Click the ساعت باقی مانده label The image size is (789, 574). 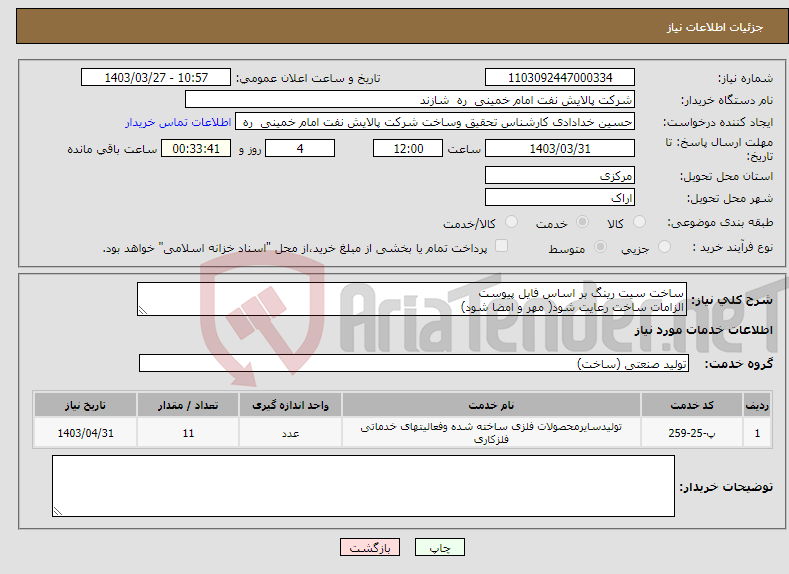pos(112,149)
